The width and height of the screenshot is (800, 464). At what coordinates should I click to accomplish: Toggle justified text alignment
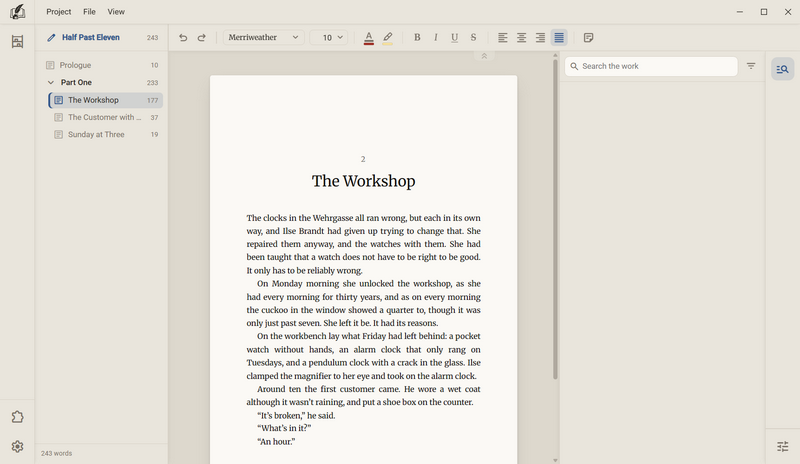(x=559, y=37)
